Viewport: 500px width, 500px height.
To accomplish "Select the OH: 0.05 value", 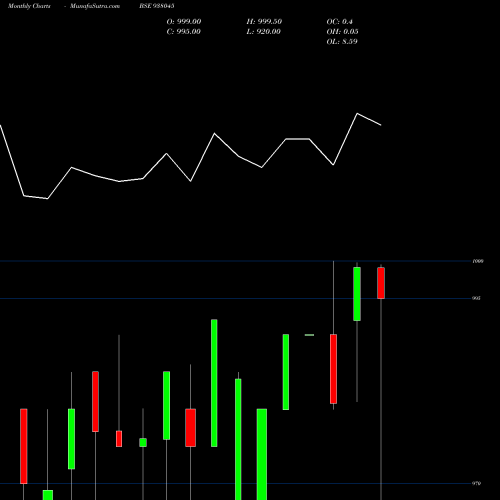I will (342, 32).
